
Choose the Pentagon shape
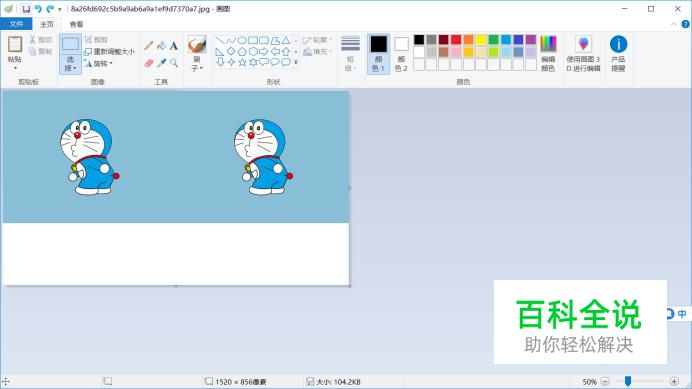click(x=242, y=52)
